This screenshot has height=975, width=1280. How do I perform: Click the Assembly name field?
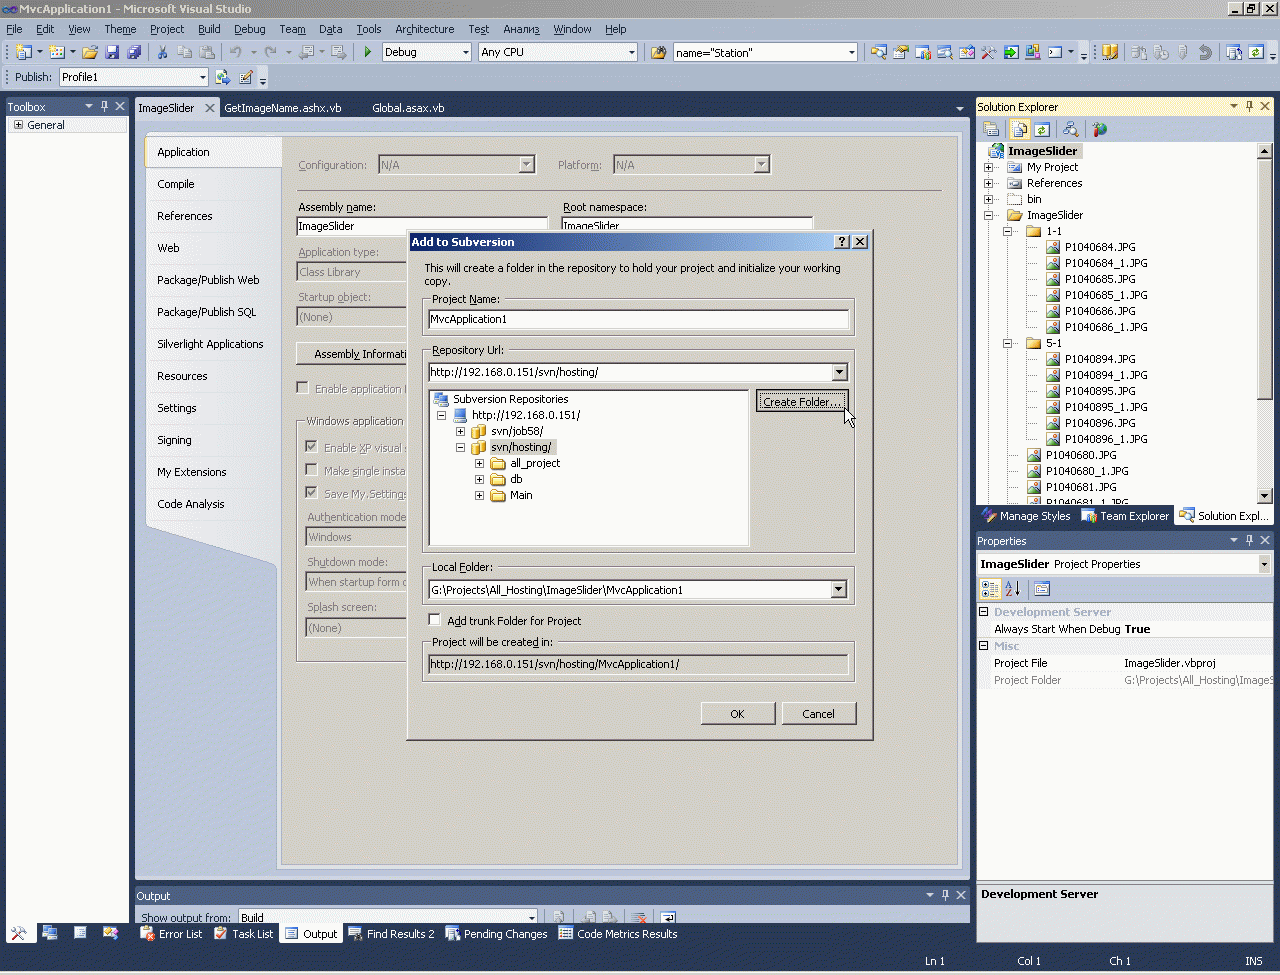(422, 226)
